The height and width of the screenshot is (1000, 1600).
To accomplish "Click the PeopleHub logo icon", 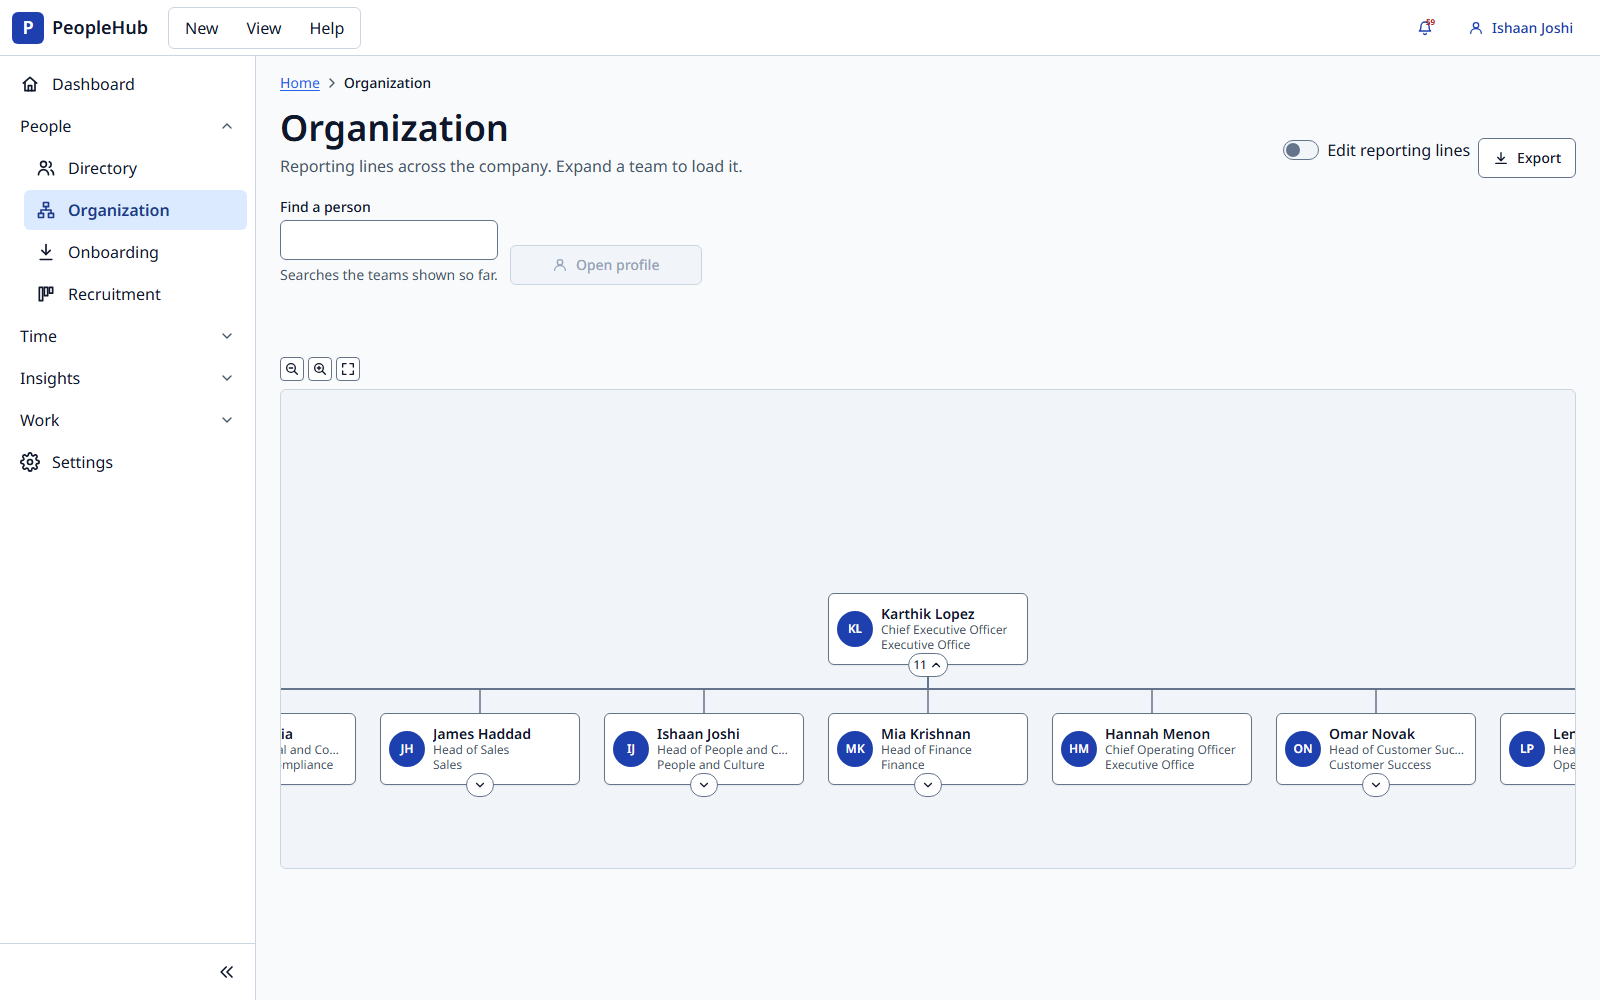I will point(28,28).
